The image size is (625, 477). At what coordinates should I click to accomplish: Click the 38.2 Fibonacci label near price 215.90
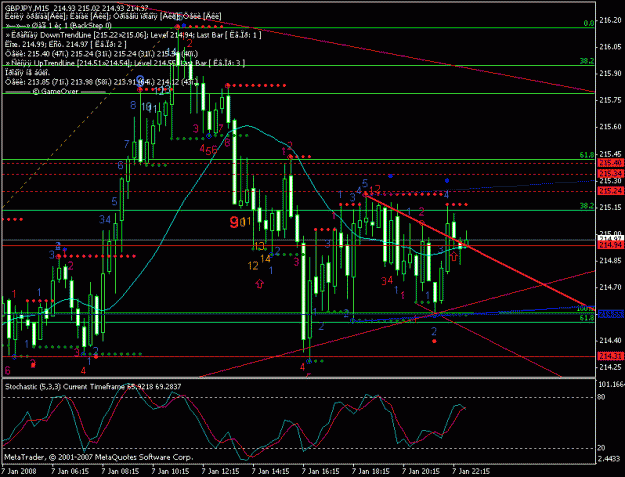(x=587, y=61)
